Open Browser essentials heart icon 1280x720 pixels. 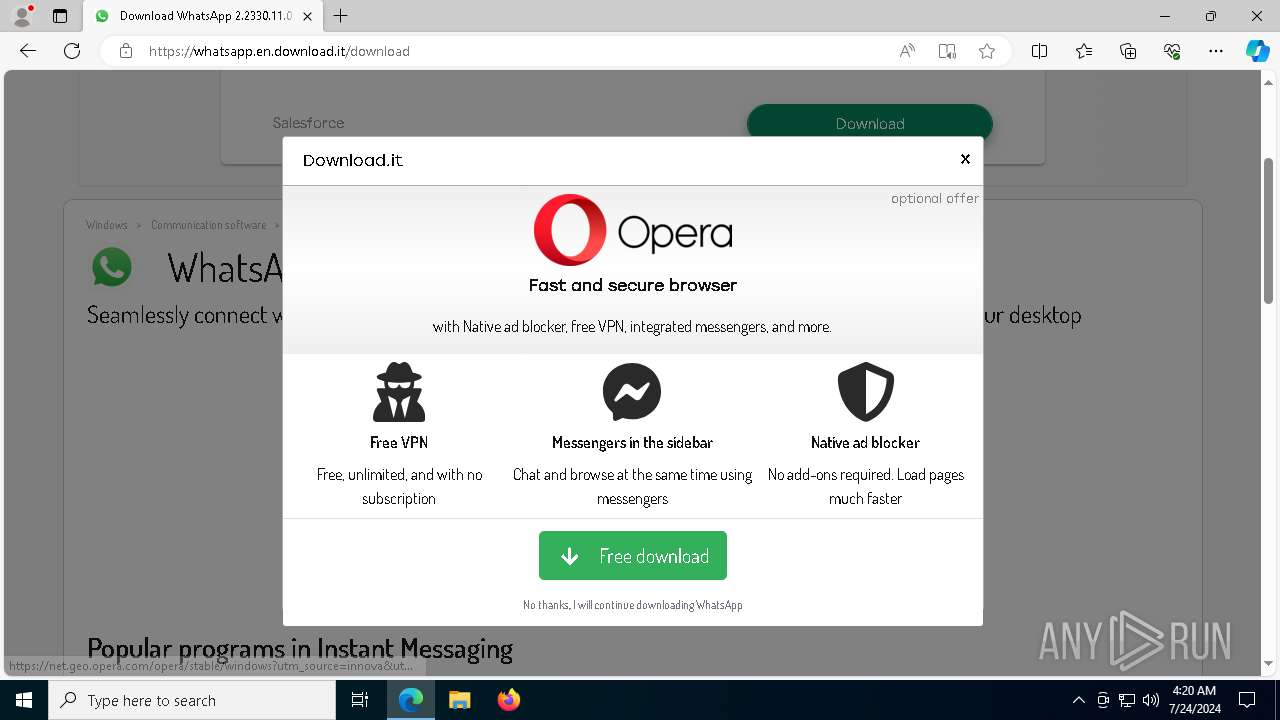[x=1172, y=51]
